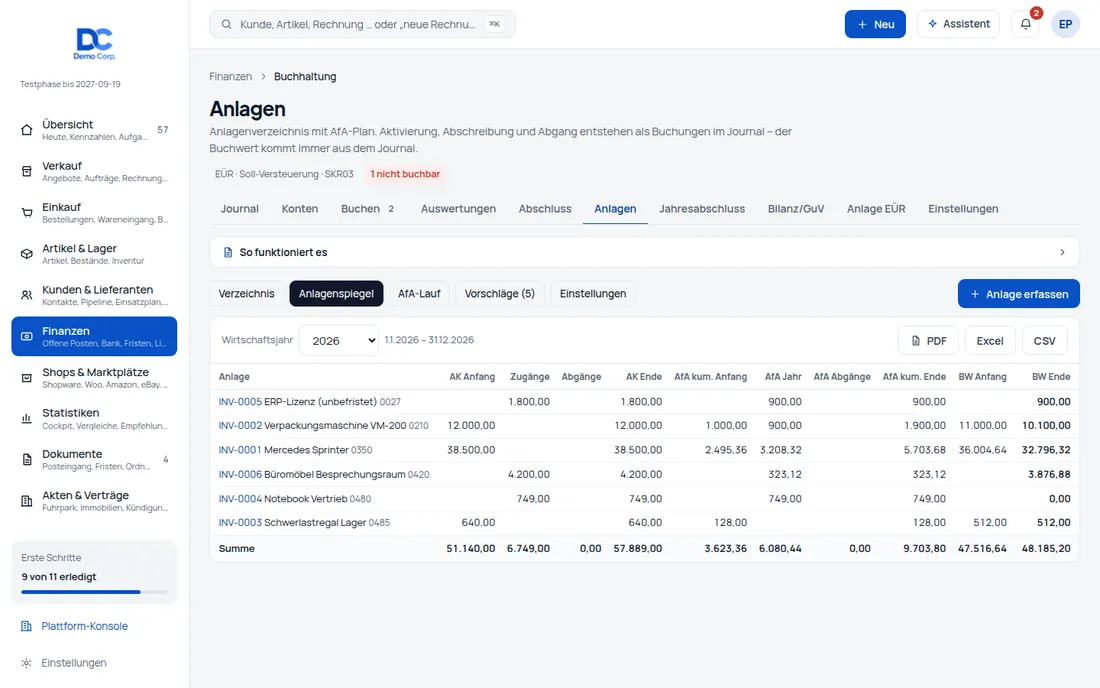Click the AfA Jahr column header
This screenshot has width=1100, height=688.
(783, 377)
